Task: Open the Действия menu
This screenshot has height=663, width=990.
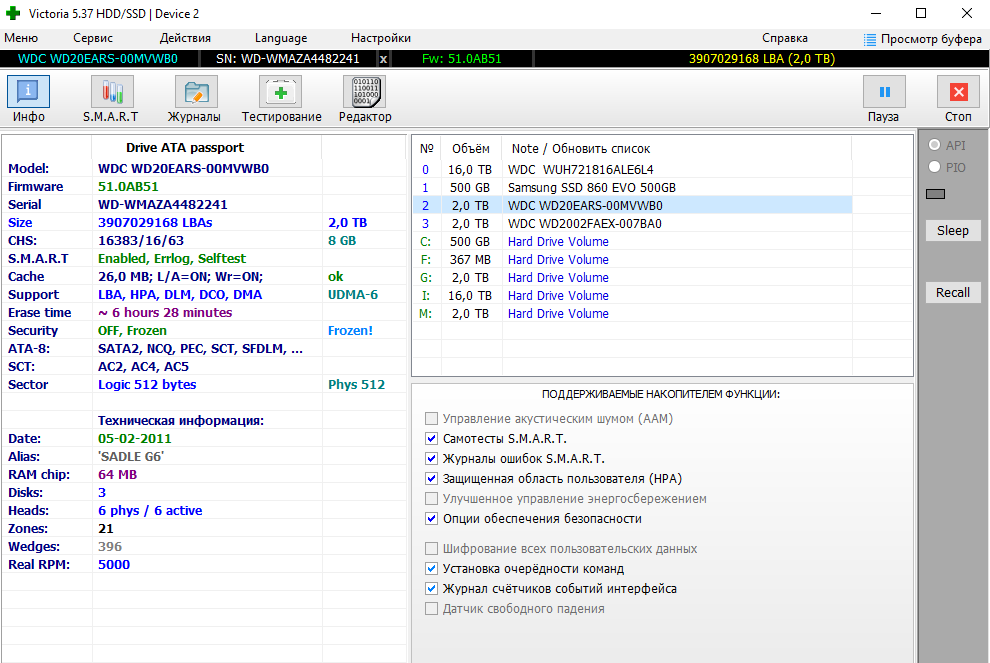Action: (185, 38)
